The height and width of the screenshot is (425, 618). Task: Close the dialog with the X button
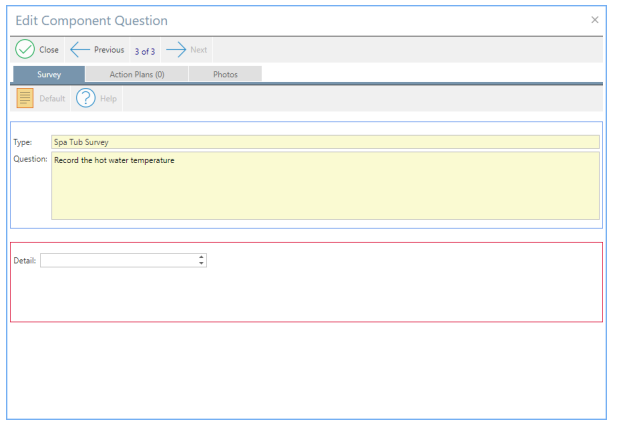[x=595, y=20]
